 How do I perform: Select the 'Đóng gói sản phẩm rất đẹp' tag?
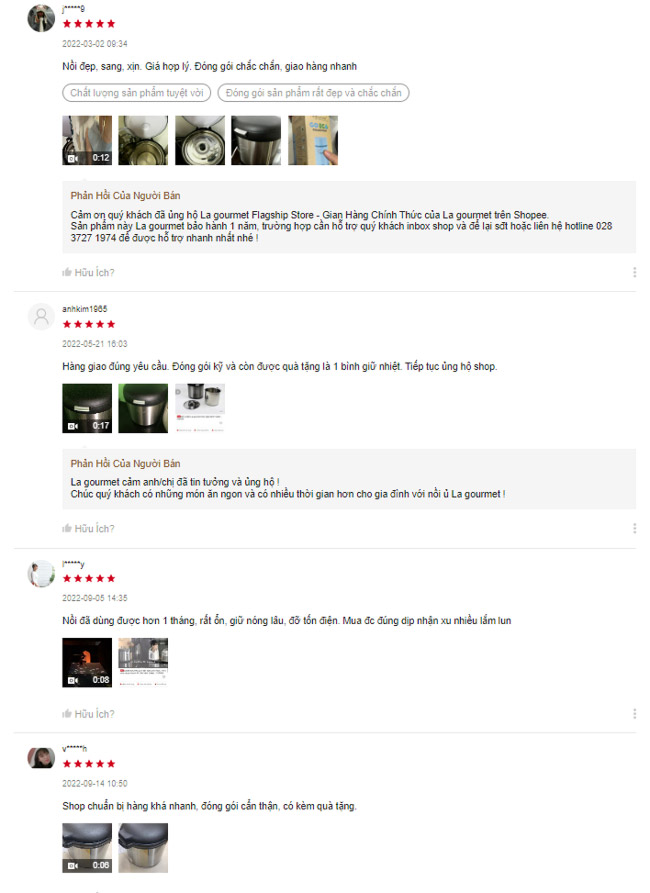pyautogui.click(x=313, y=93)
